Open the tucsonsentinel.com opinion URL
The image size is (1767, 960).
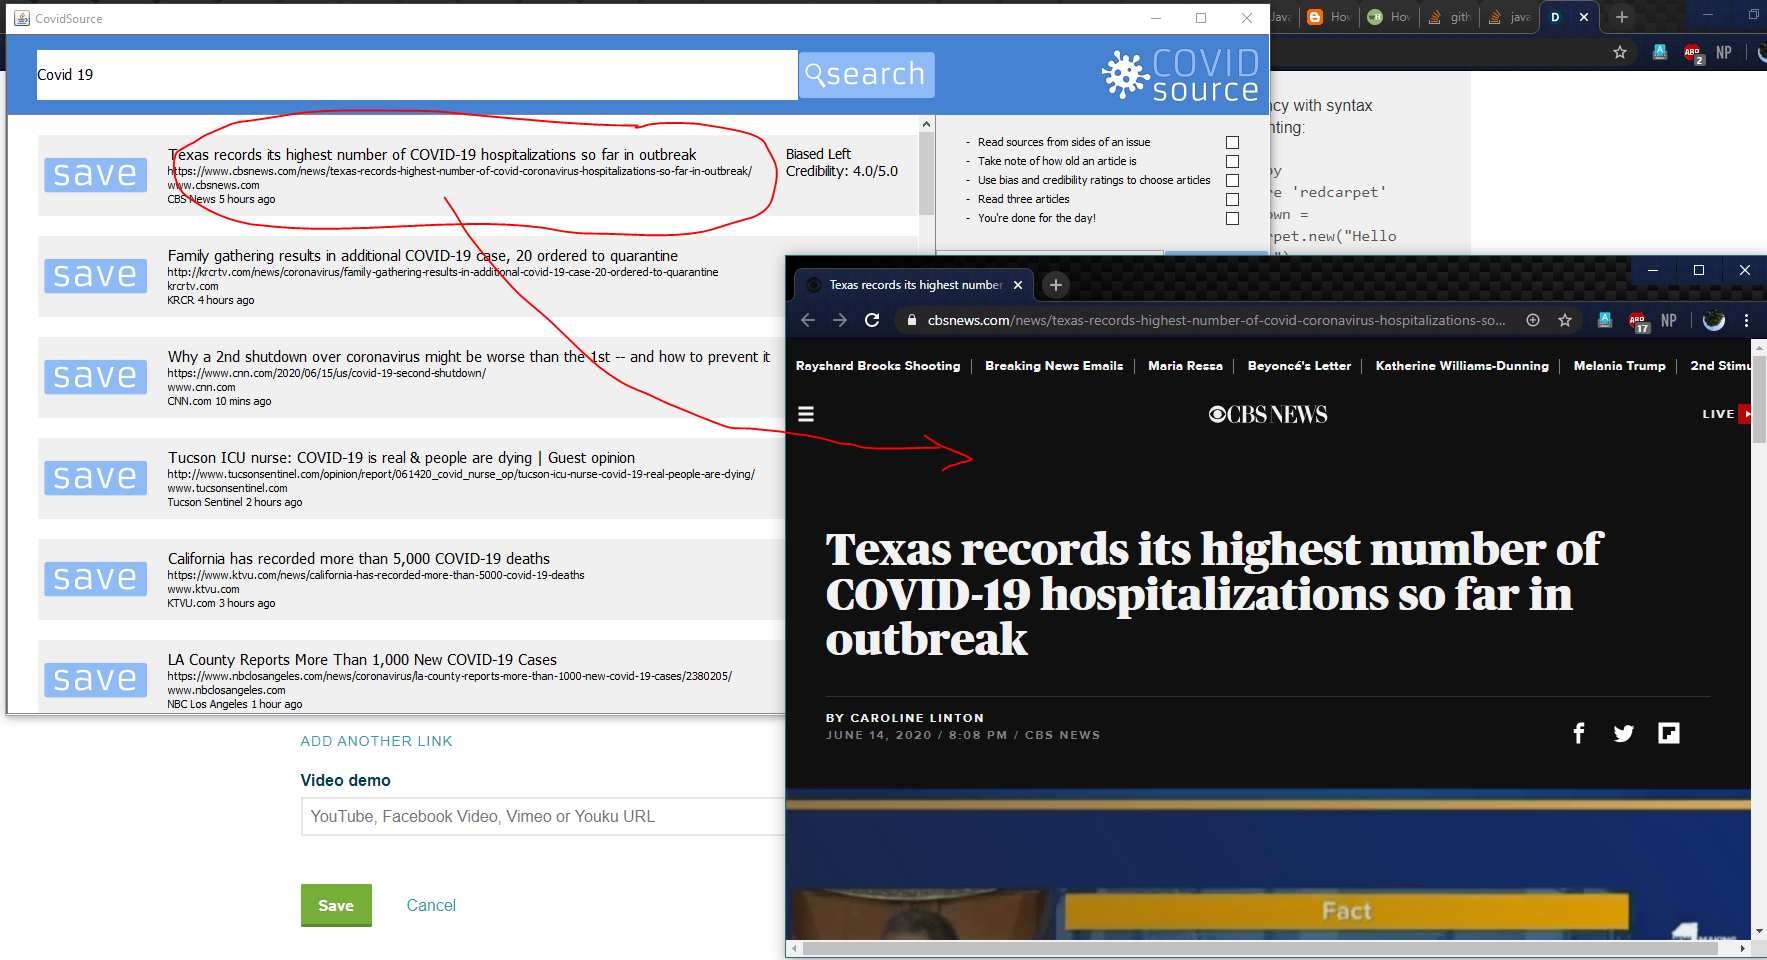click(461, 474)
